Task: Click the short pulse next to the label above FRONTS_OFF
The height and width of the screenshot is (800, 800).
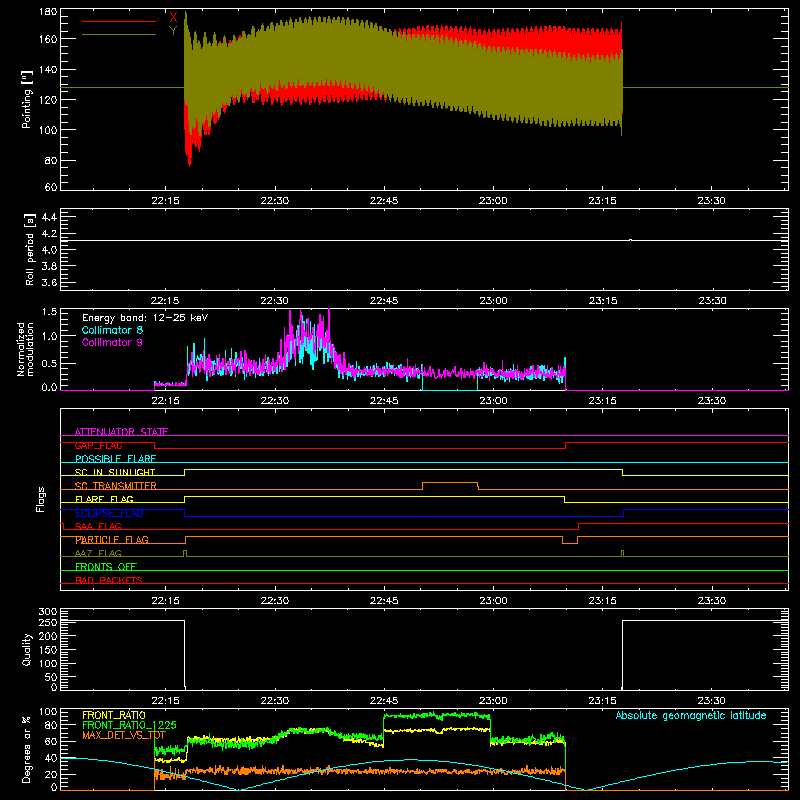Action: (x=185, y=553)
